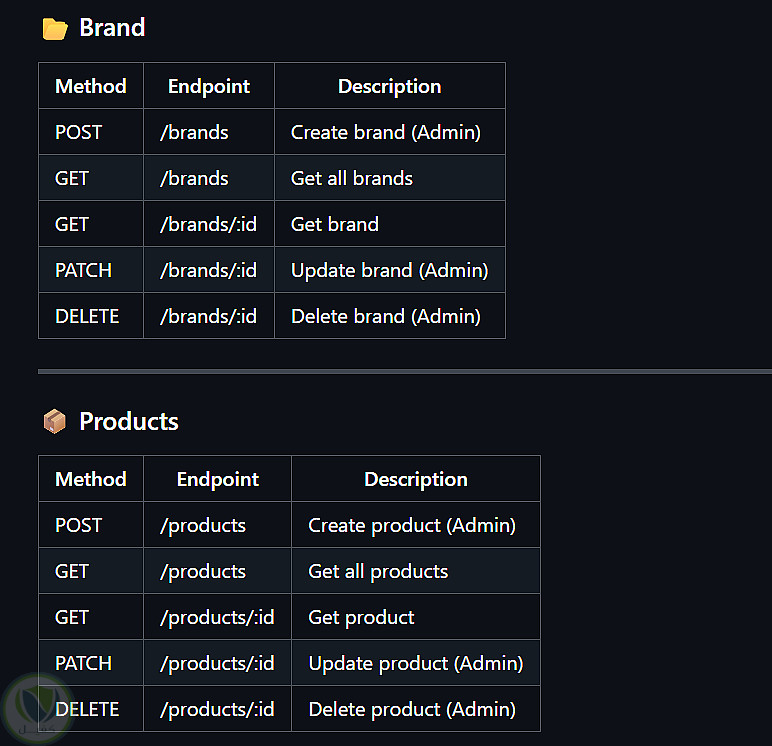Click the Description header in Products table
This screenshot has height=746, width=772.
pos(416,479)
